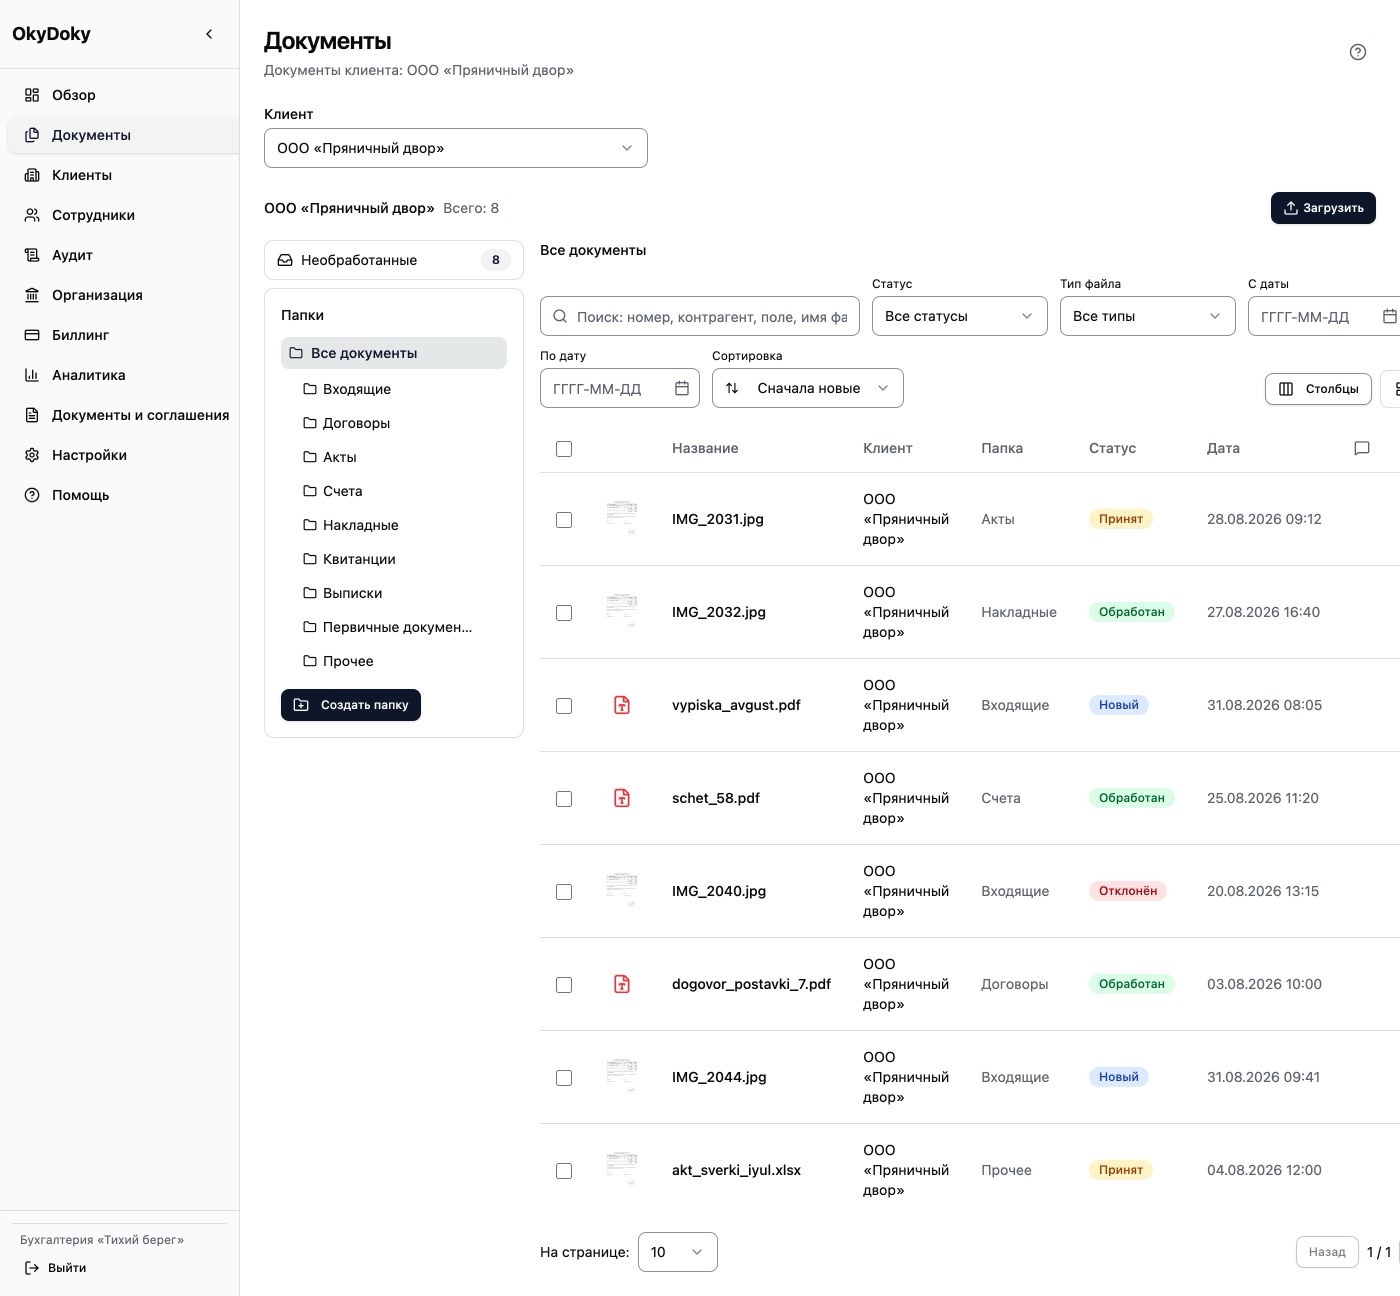Screen dimensions: 1400x1296
Task: Open the thumbnail for IMG_2044.jpg
Action: coord(622,1077)
